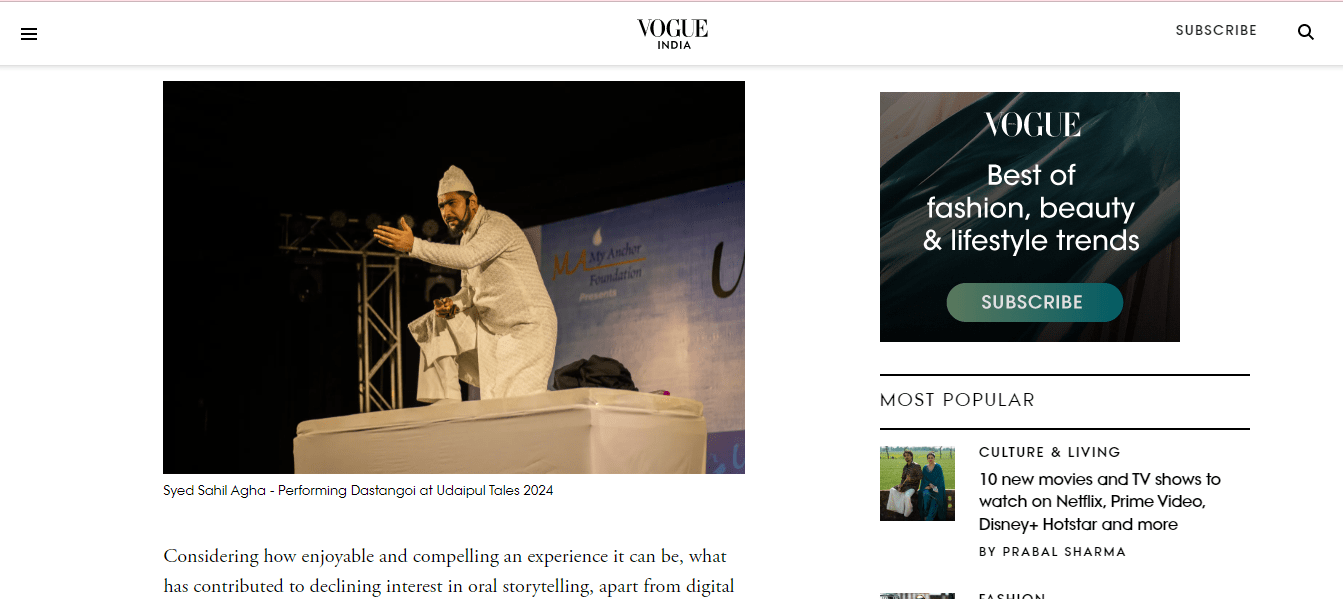Open the hamburger navigation menu
This screenshot has height=599, width=1343.
[x=29, y=34]
